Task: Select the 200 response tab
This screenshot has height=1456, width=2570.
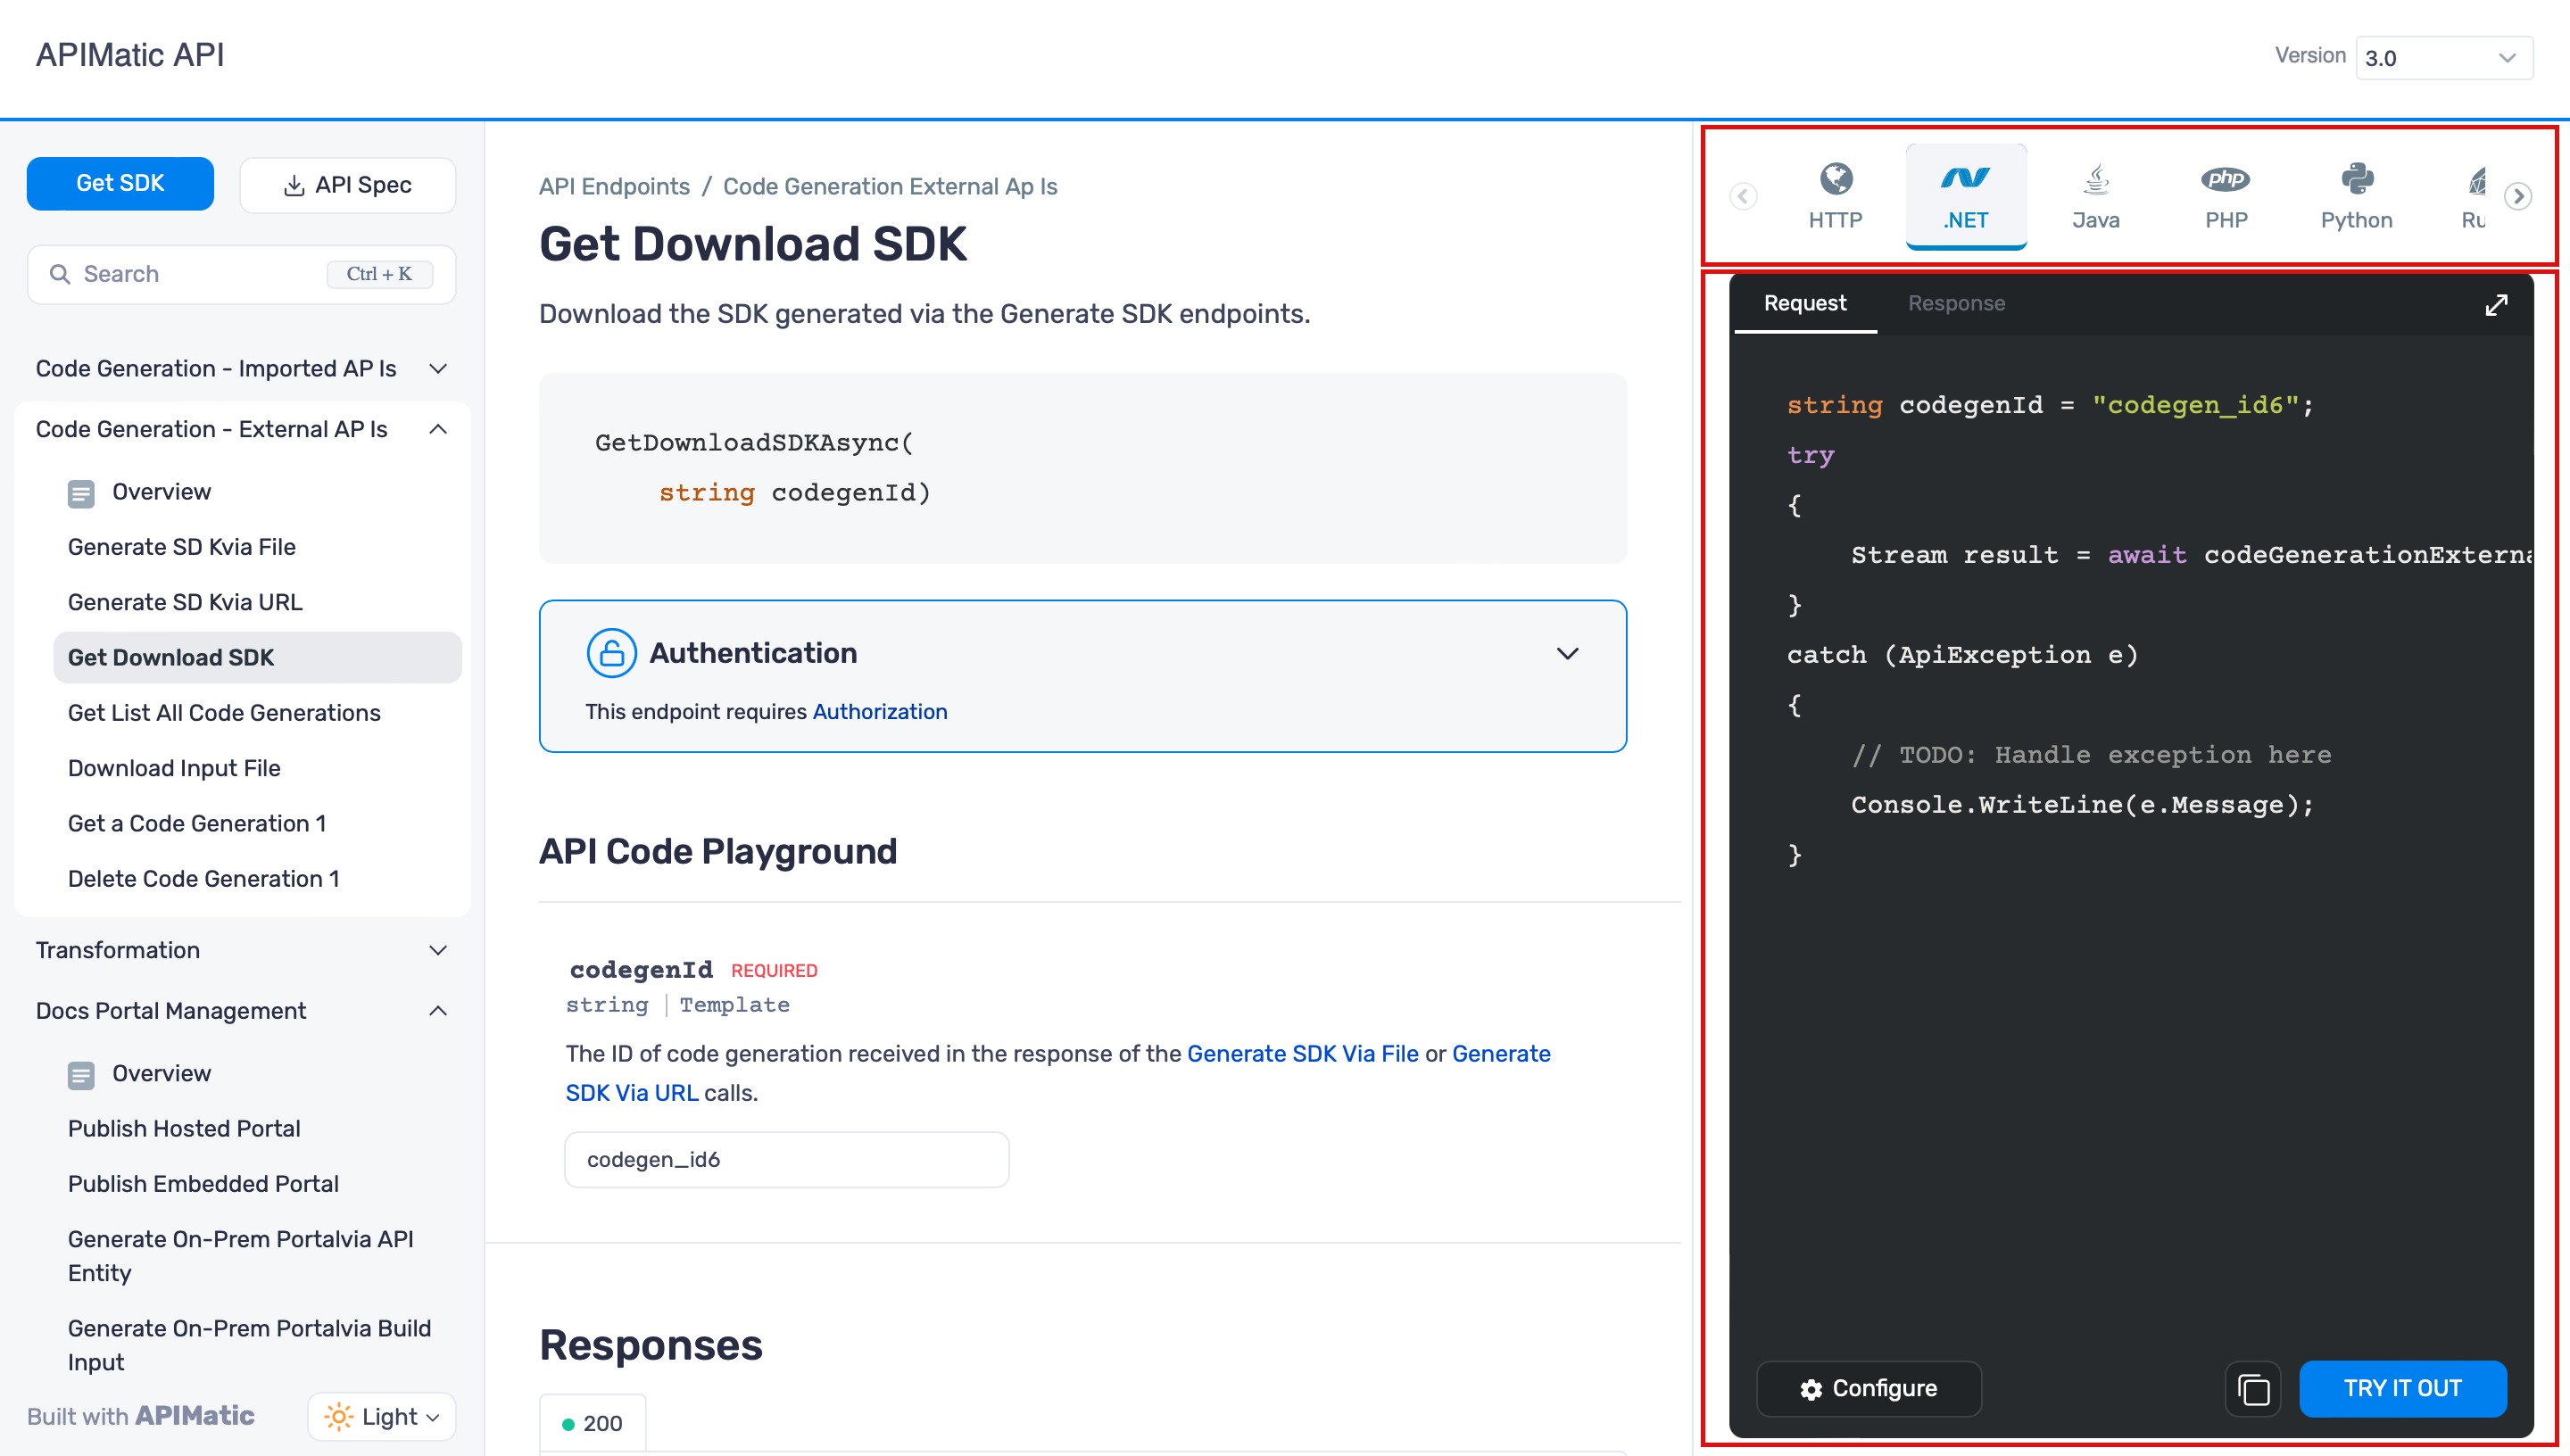Action: click(x=593, y=1422)
